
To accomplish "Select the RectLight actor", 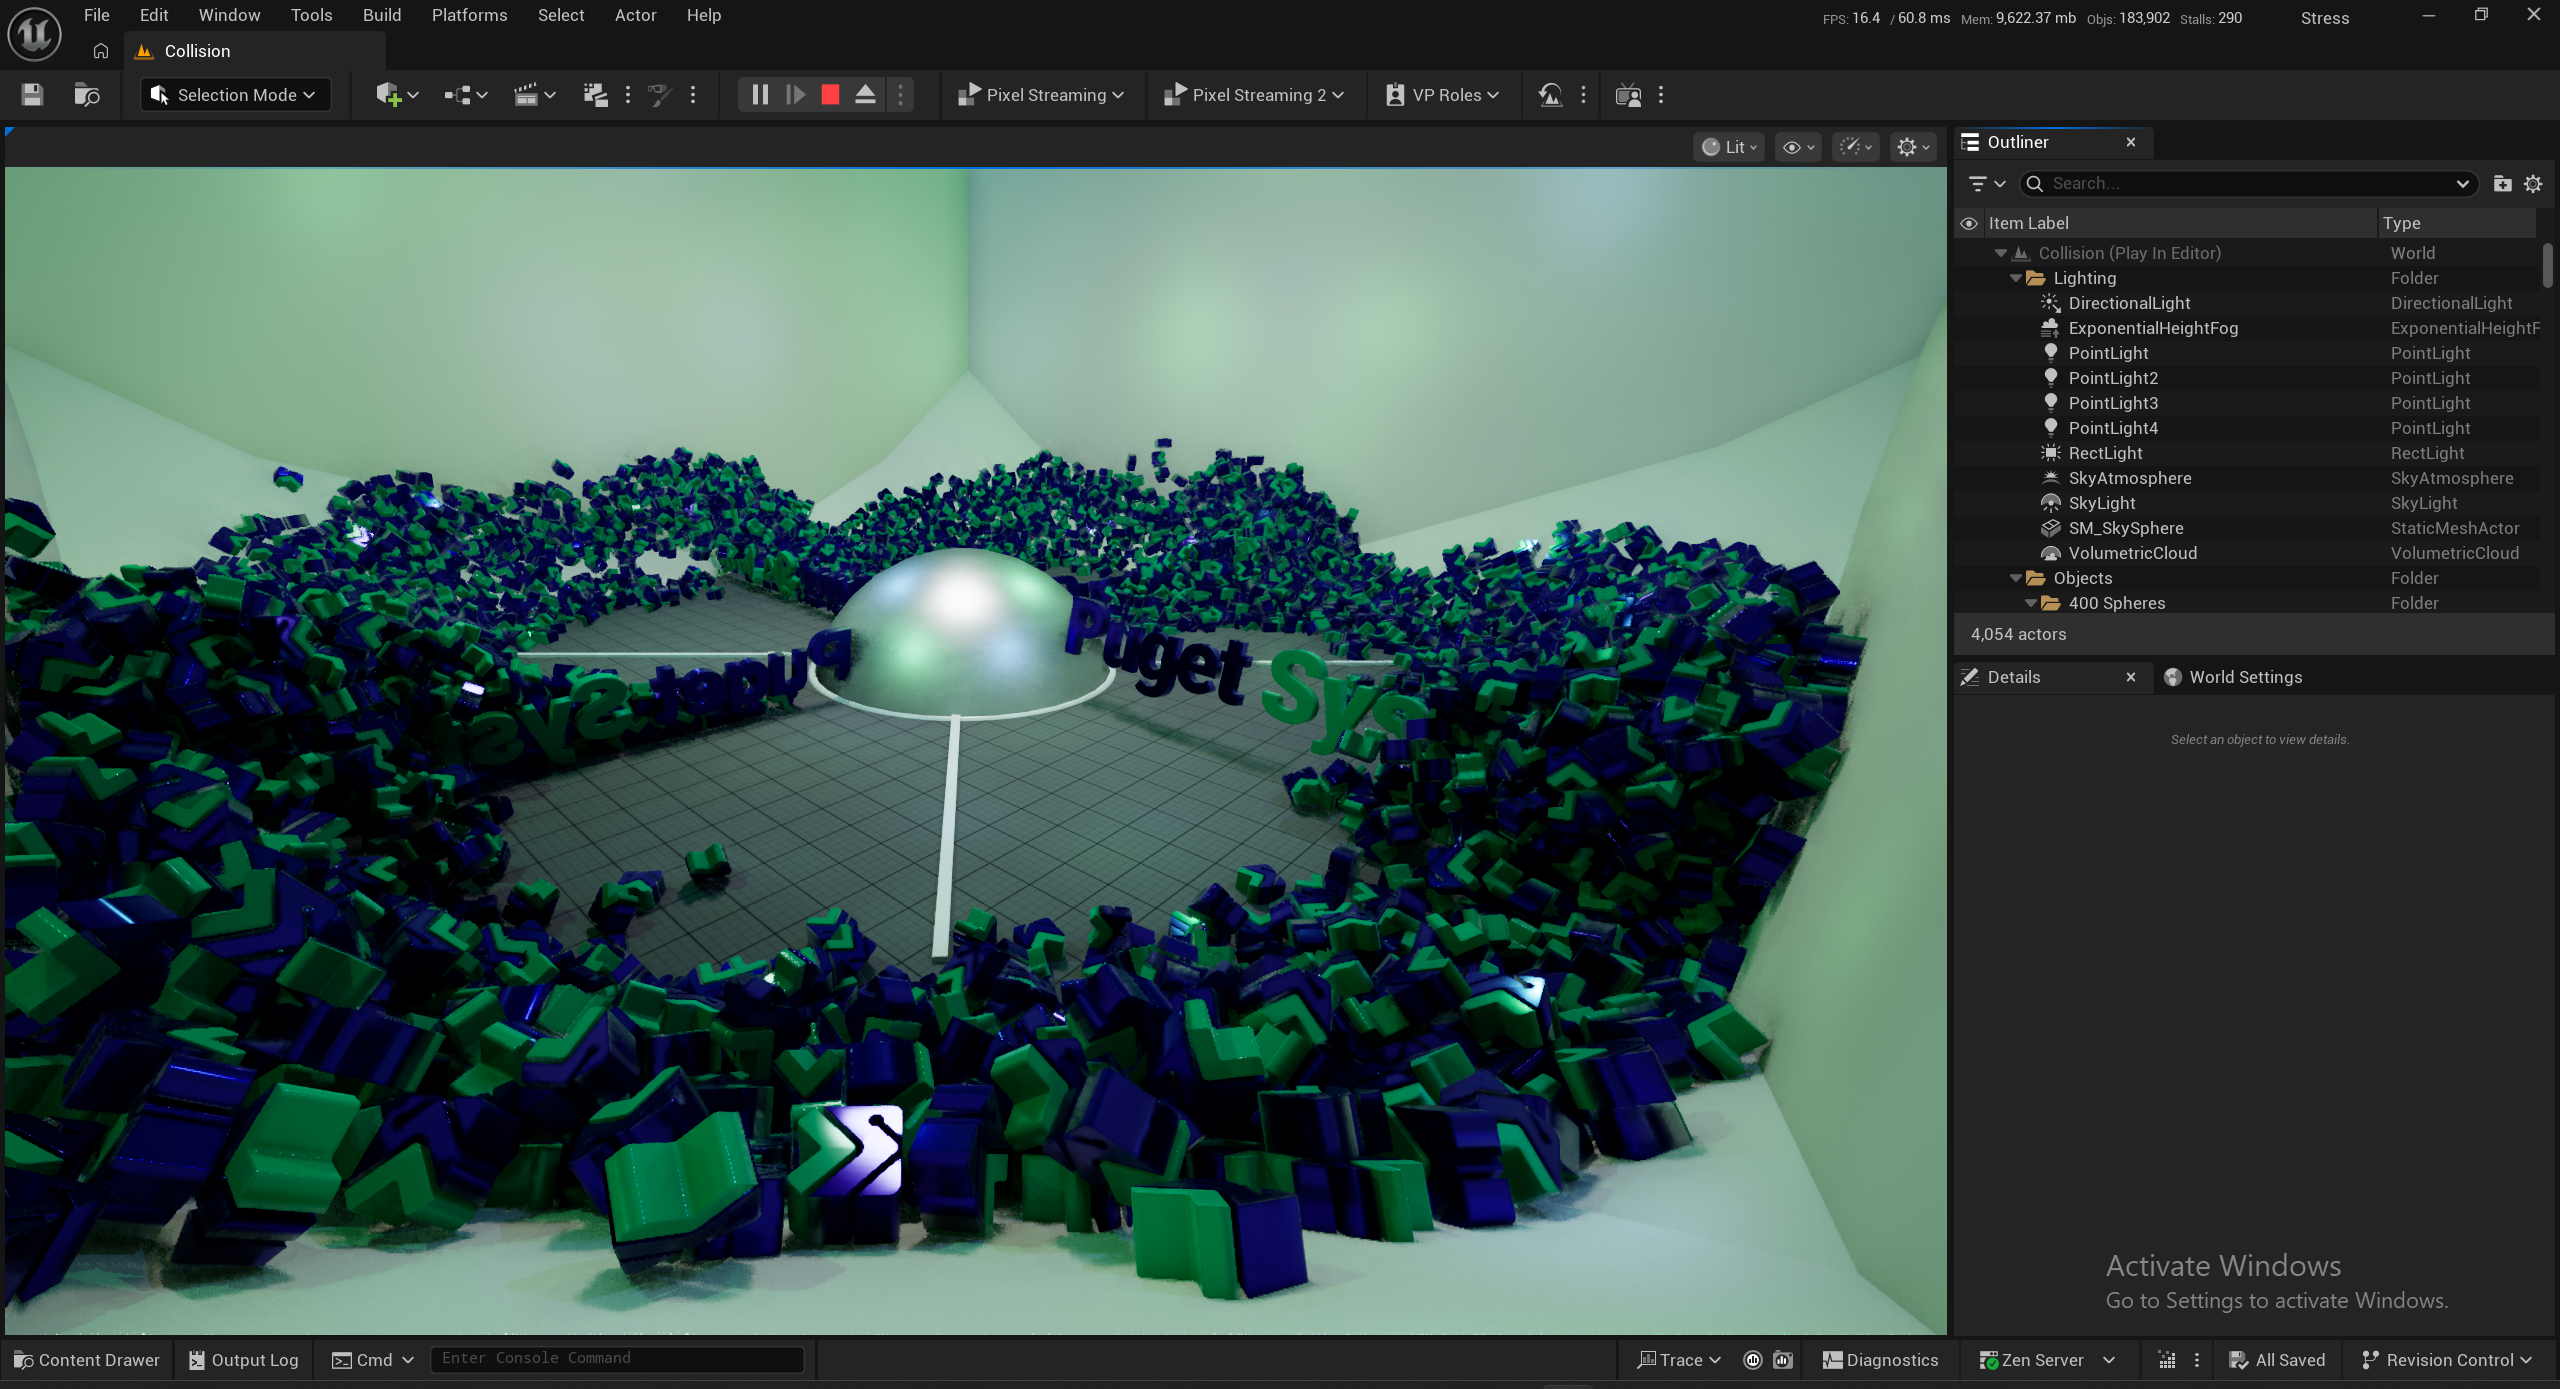I will pyautogui.click(x=2247, y=453).
